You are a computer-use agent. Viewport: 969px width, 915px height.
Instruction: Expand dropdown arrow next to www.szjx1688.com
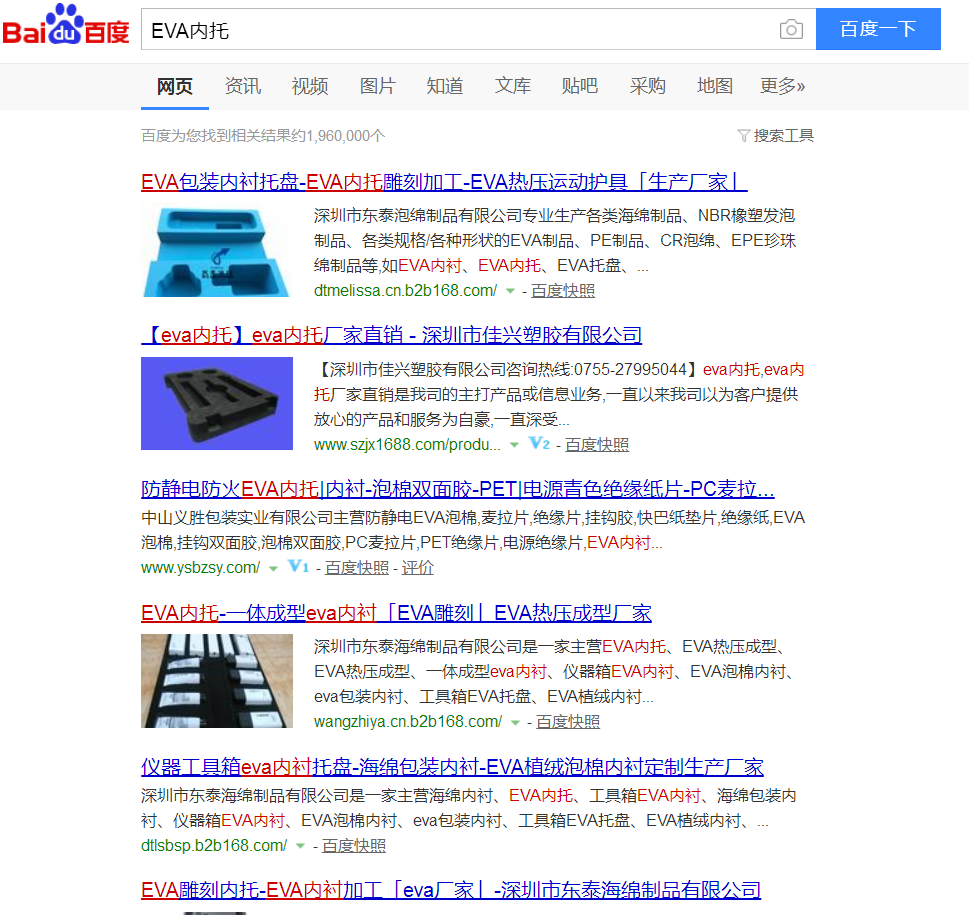514,445
